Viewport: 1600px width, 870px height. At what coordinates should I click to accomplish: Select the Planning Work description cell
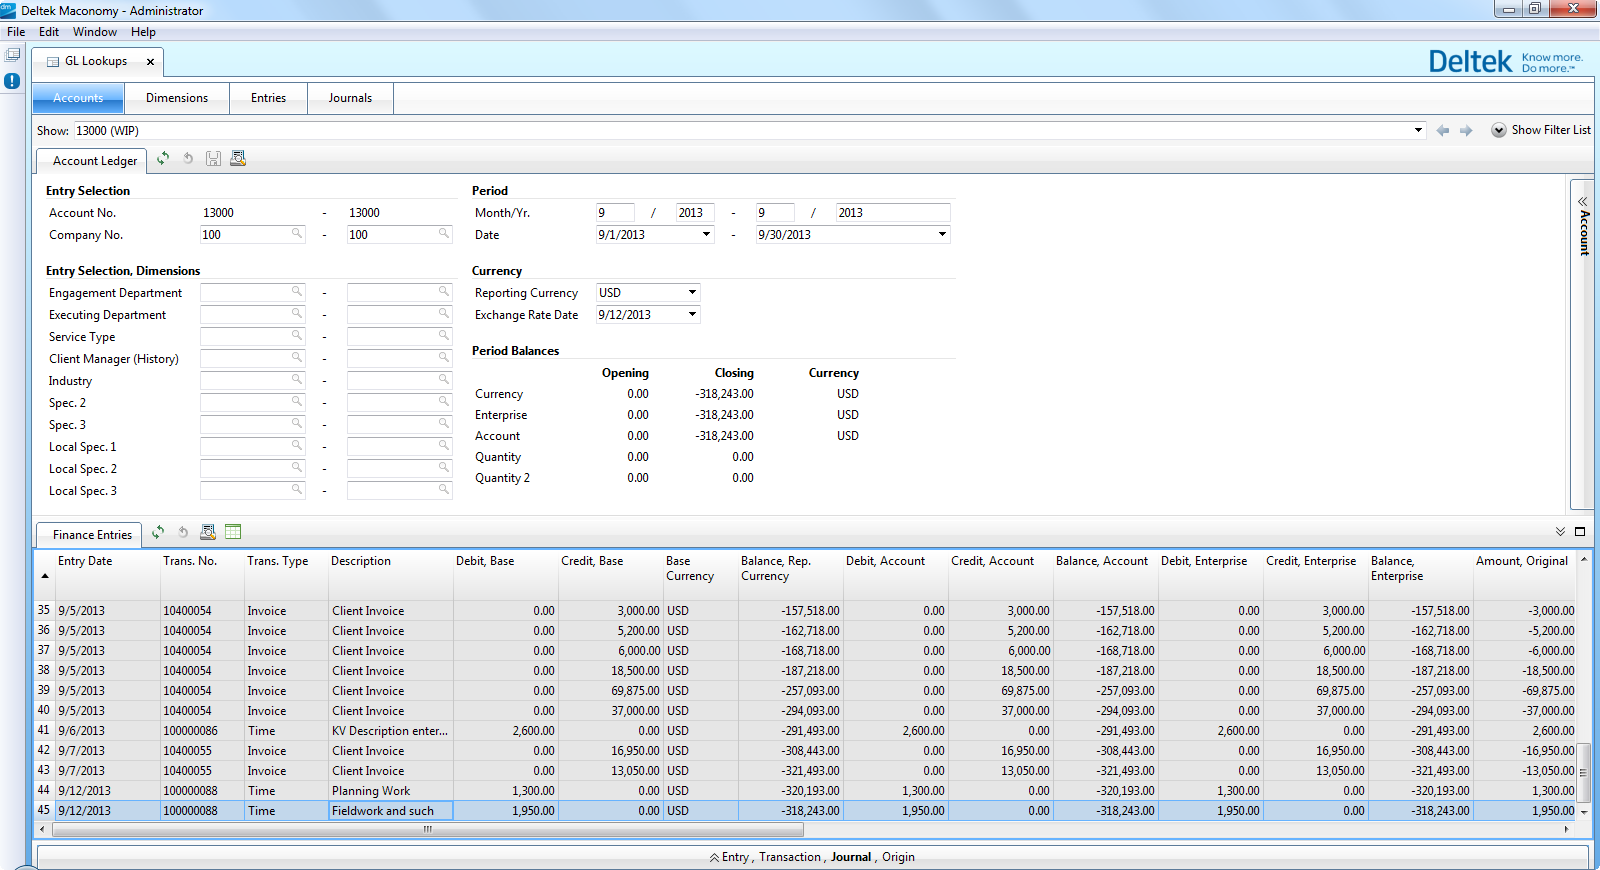(x=391, y=791)
